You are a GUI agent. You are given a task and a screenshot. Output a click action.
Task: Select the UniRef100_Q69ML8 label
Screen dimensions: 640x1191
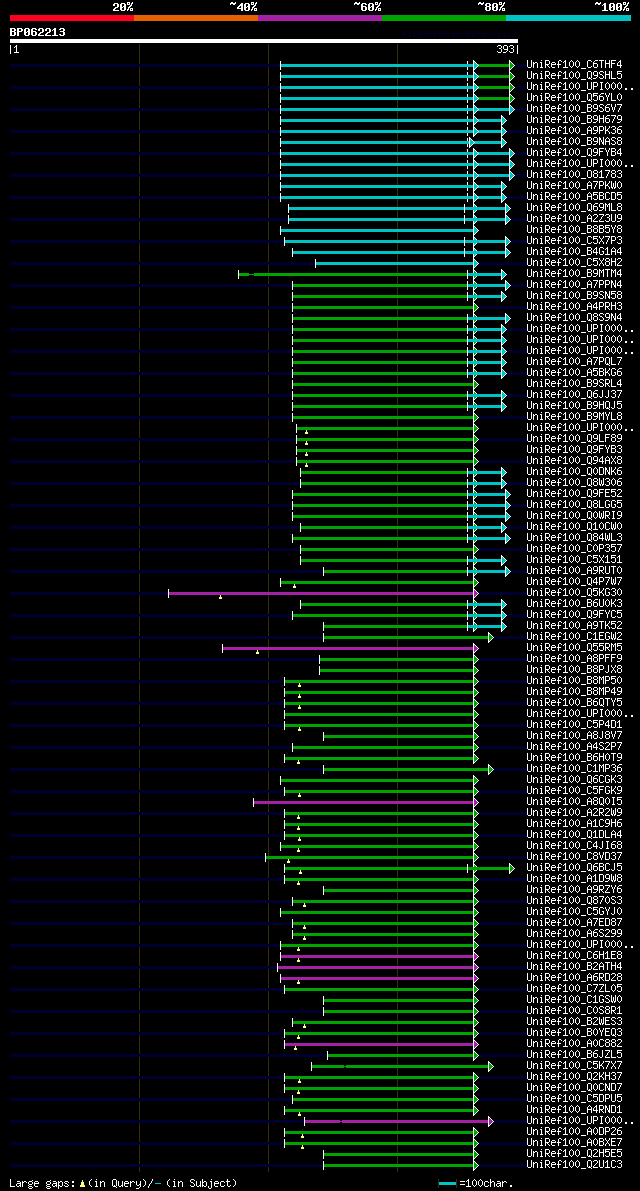coord(574,207)
